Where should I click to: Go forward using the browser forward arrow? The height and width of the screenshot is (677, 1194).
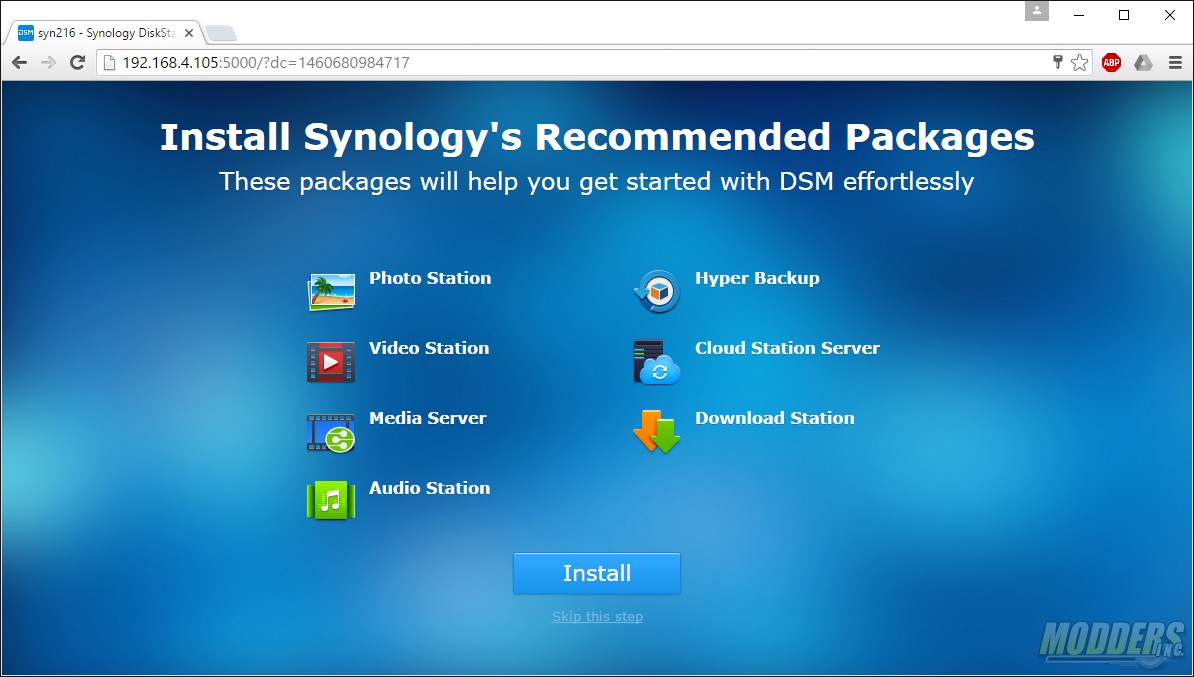coord(48,62)
